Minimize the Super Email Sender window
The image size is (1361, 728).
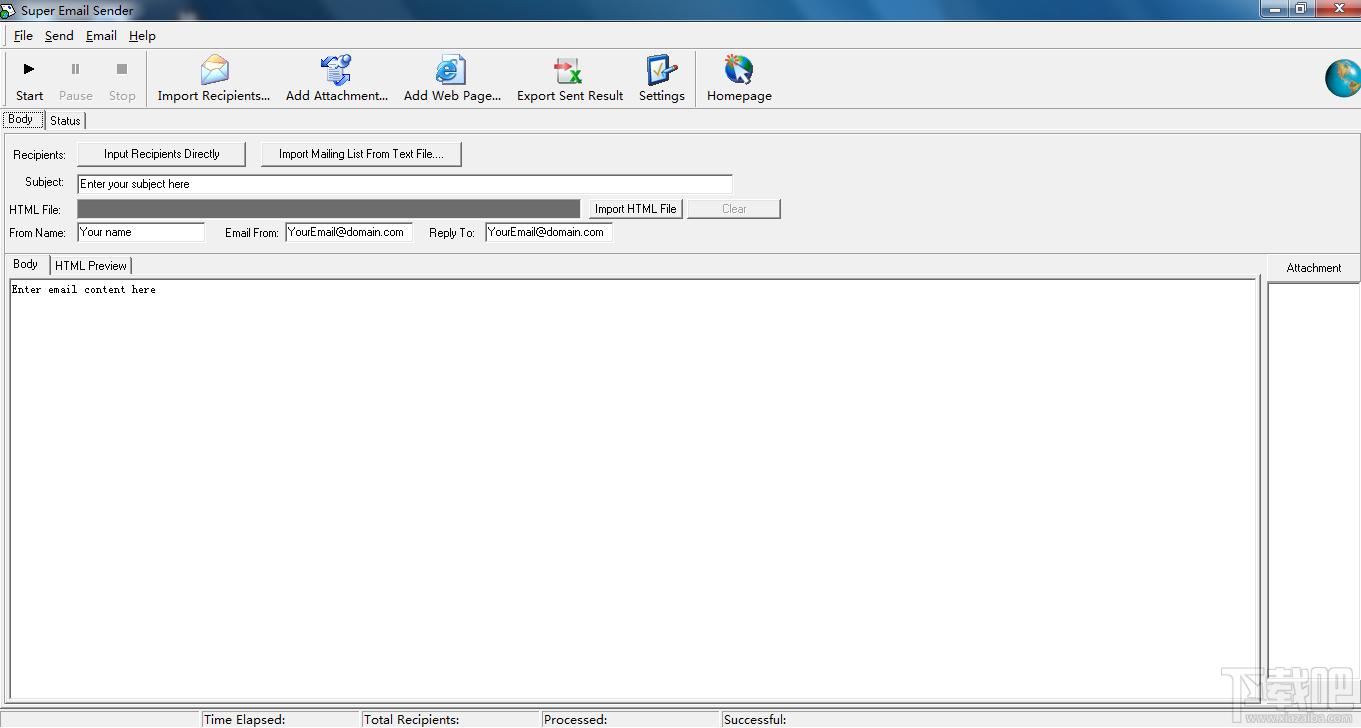[1273, 8]
